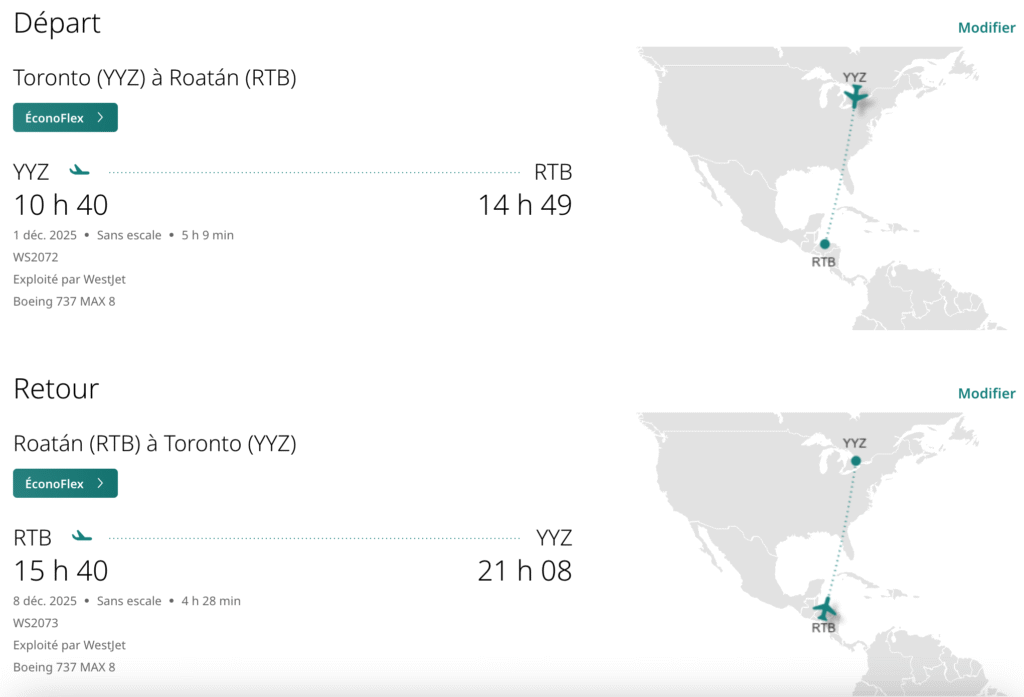Click the plane icon beside return RTB code
Viewport: 1024px width, 697px height.
[x=82, y=537]
